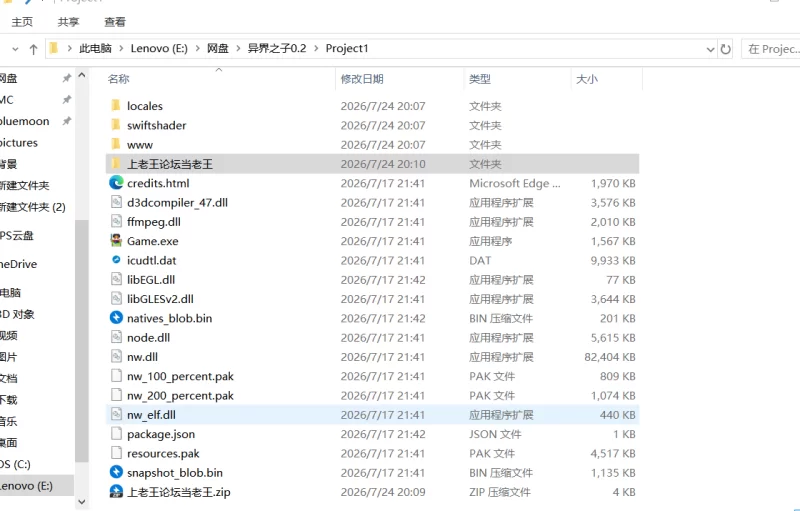The width and height of the screenshot is (800, 511).
Task: Select node.dll file icon
Action: [116, 337]
